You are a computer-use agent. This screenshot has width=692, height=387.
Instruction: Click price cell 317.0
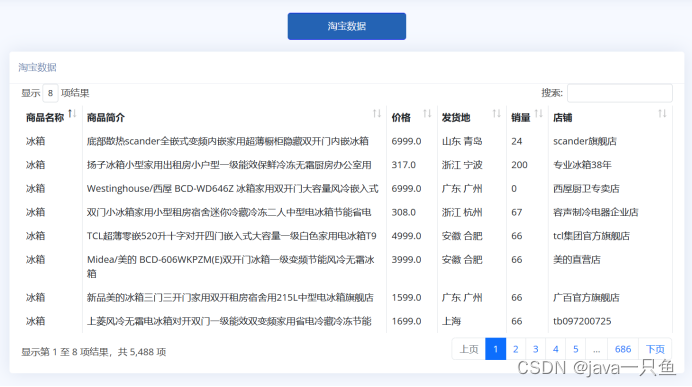404,165
